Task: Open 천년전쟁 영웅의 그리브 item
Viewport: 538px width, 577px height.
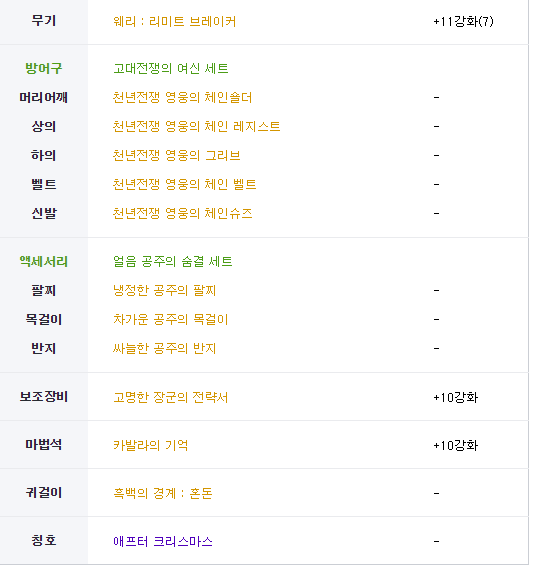Action: coord(176,156)
